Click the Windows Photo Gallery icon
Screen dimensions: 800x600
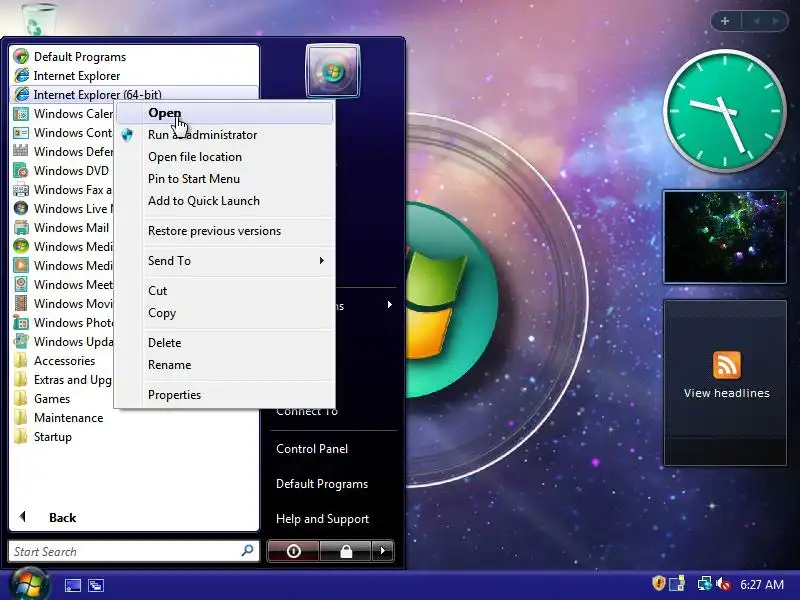pyautogui.click(x=21, y=322)
